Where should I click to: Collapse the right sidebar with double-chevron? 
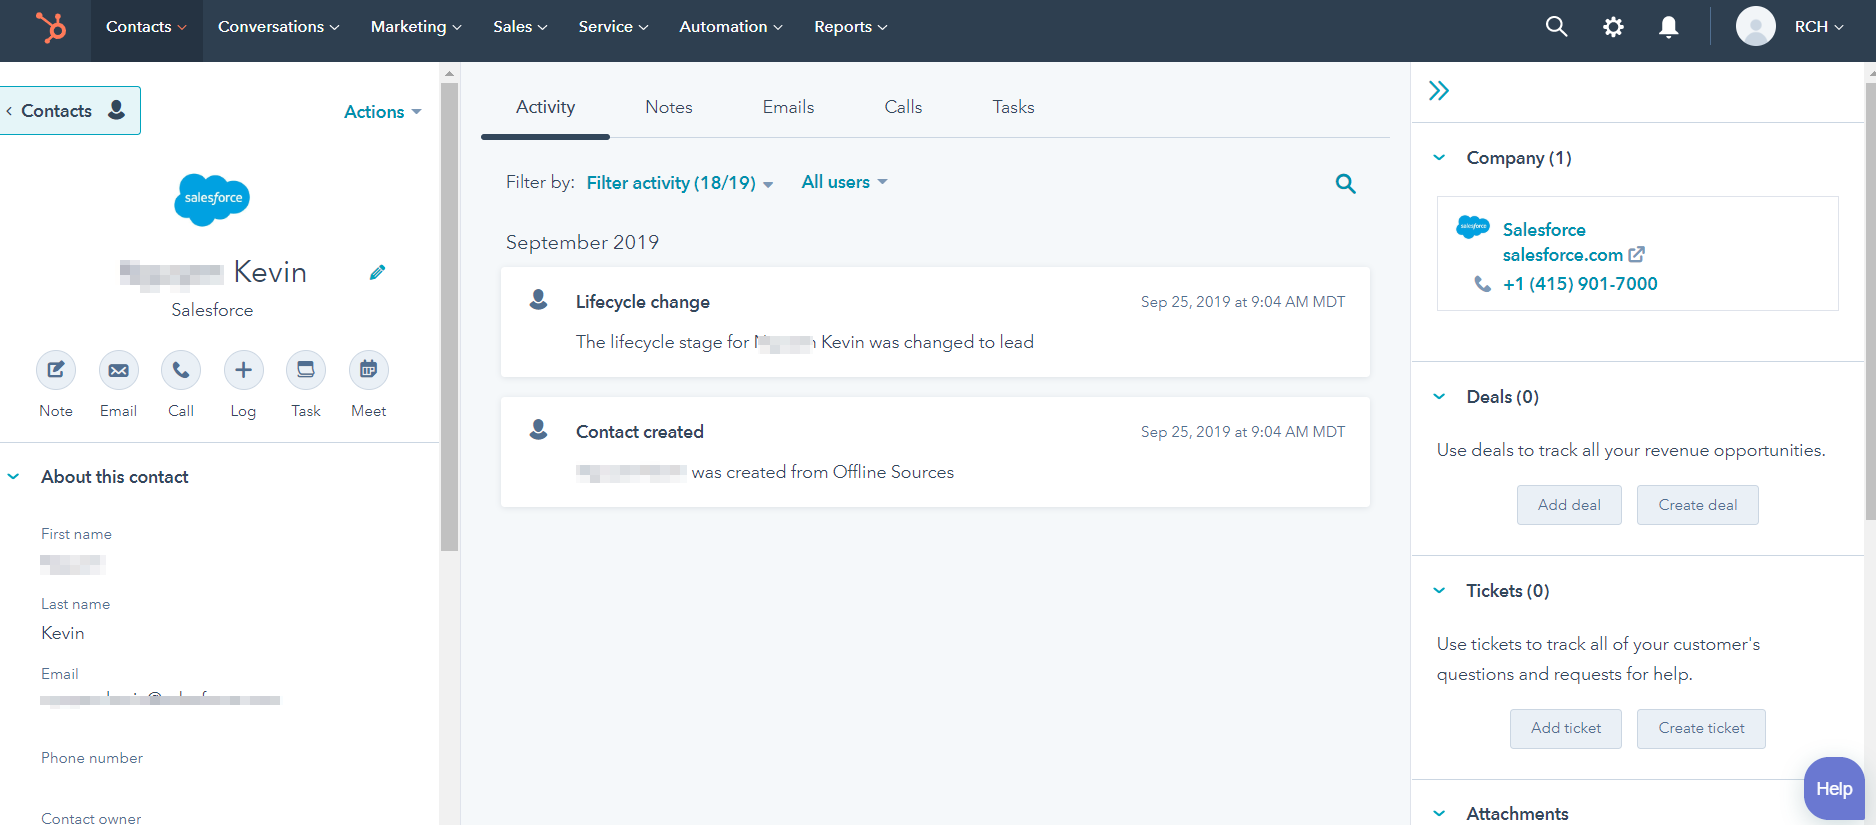coord(1439,91)
